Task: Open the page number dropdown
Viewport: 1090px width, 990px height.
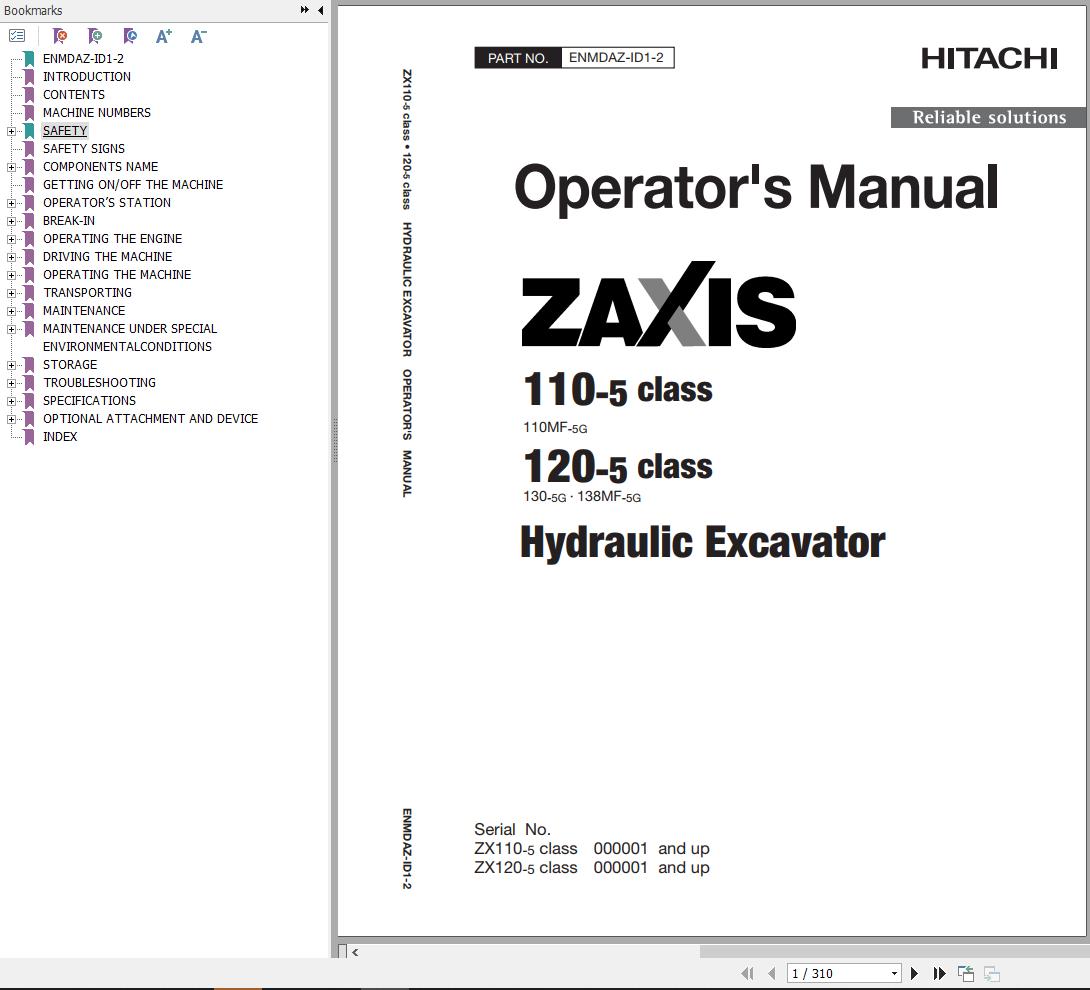Action: pos(894,973)
